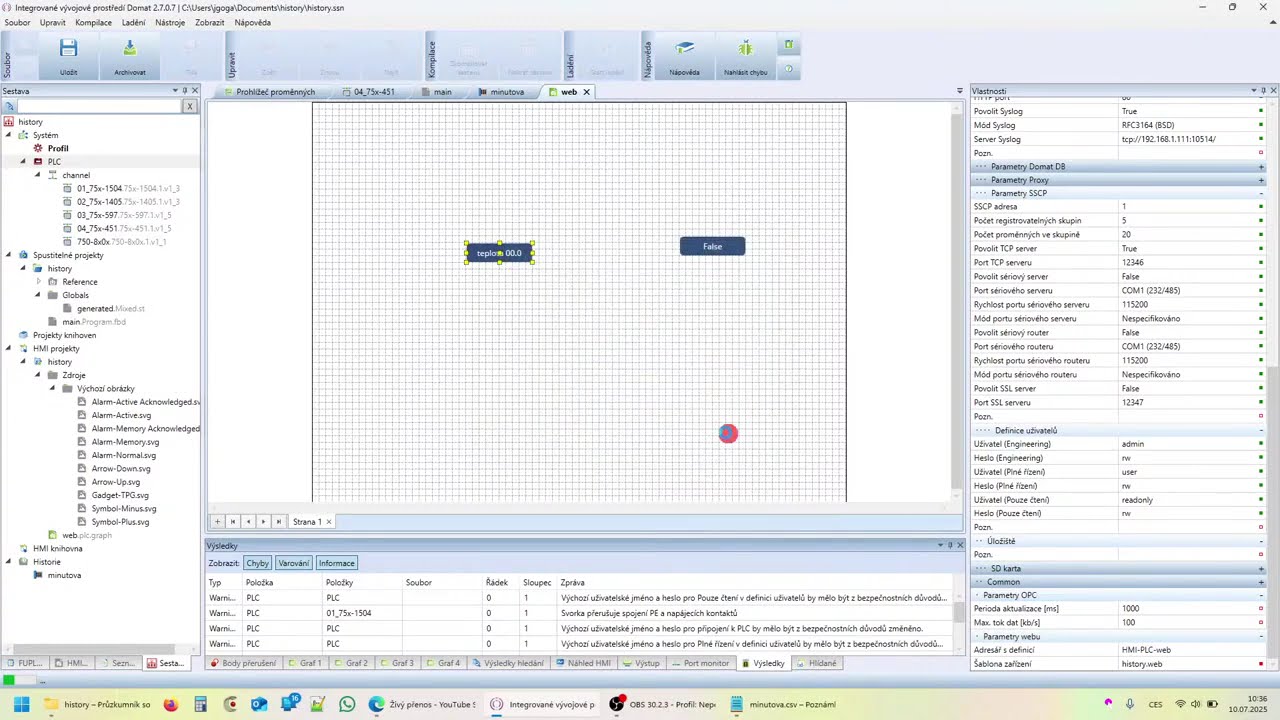Viewport: 1280px width, 720px height.
Task: Close the web tab
Action: coord(586,92)
